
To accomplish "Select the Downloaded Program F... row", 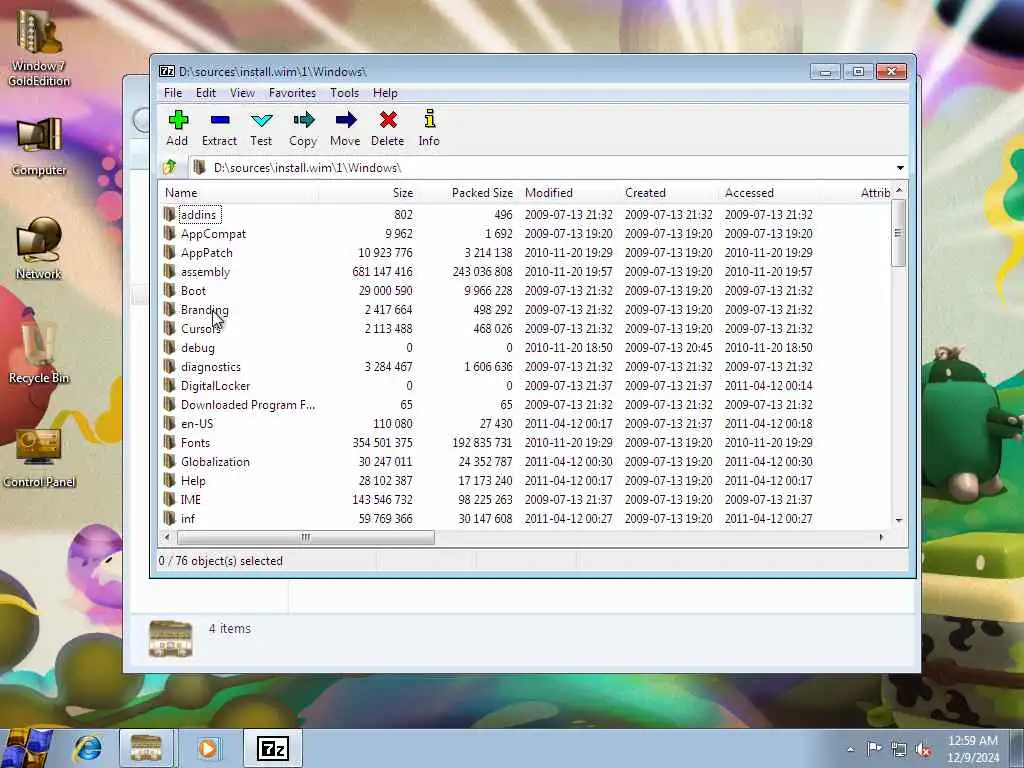I will click(525, 404).
